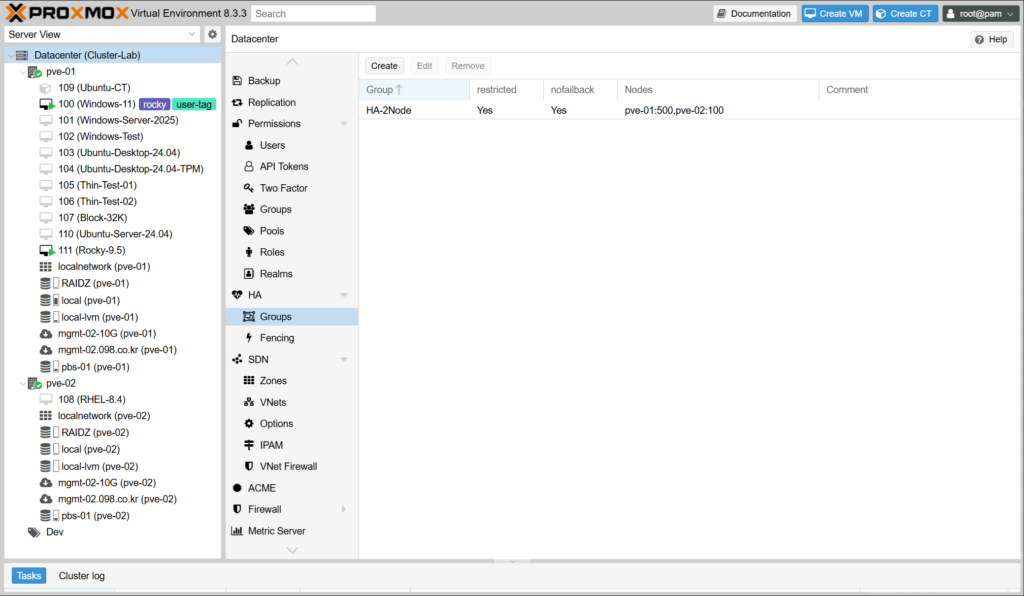Collapse the Permissions section arrow
The image size is (1024, 596).
tap(344, 124)
